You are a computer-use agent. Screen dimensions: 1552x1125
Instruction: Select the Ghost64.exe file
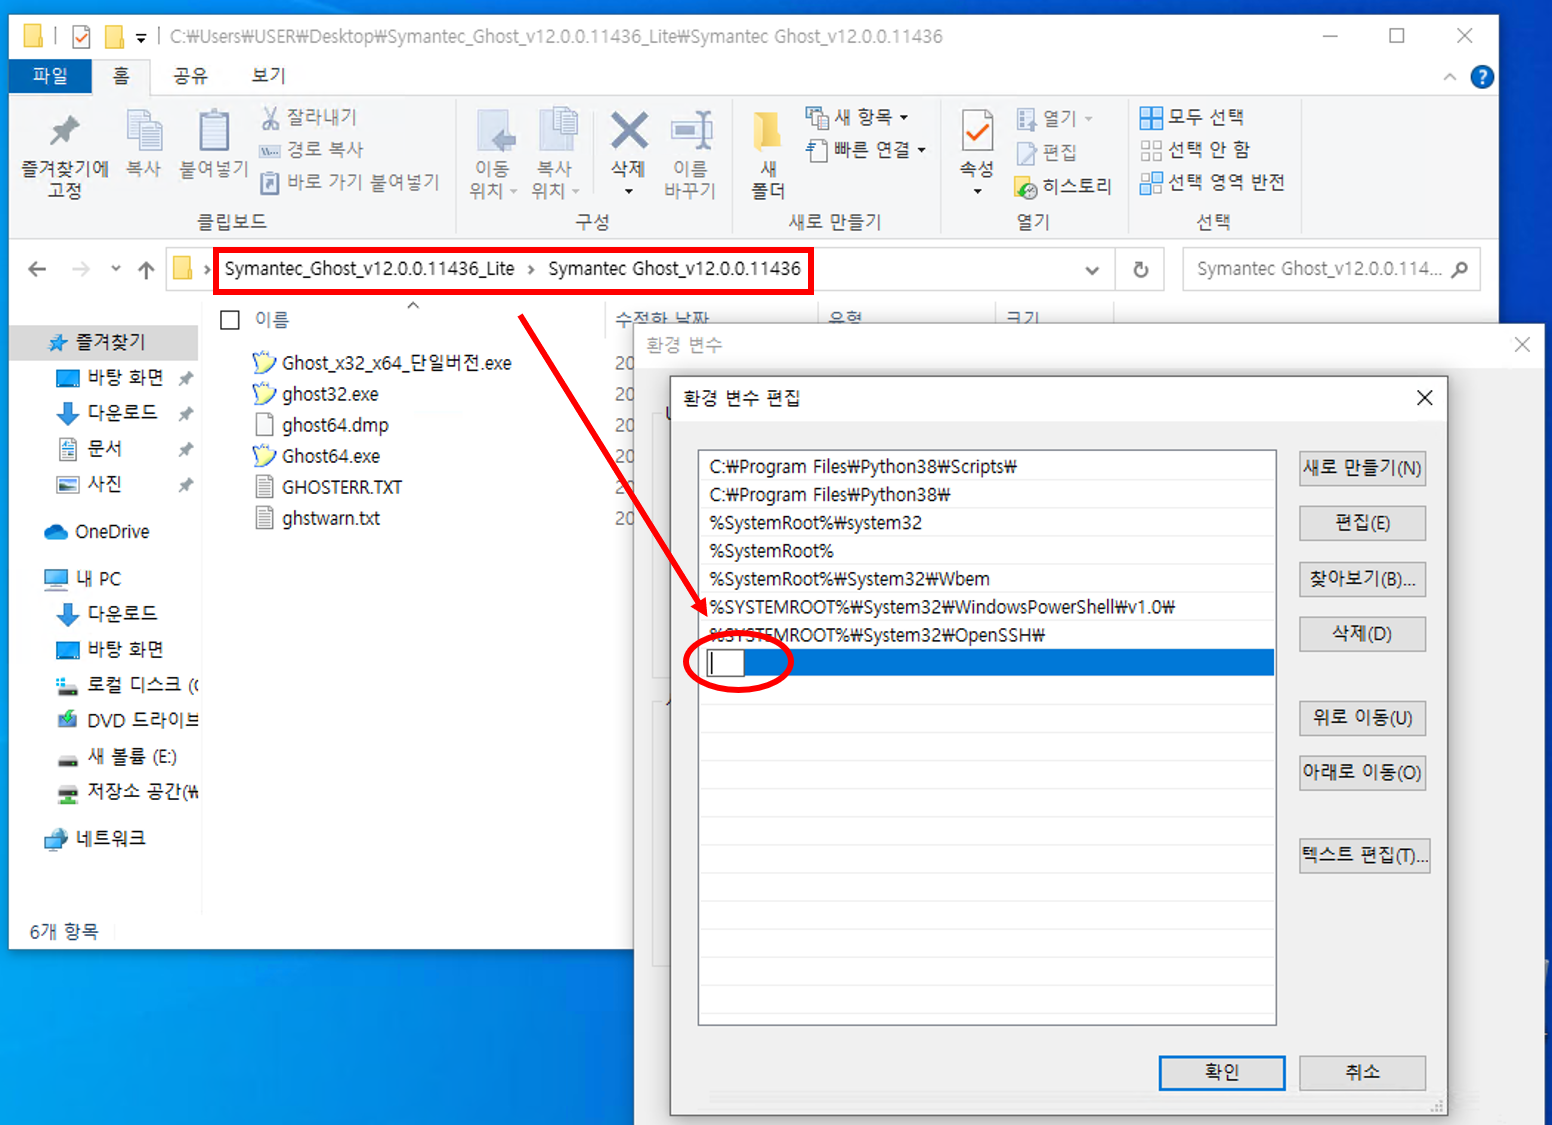click(x=317, y=456)
